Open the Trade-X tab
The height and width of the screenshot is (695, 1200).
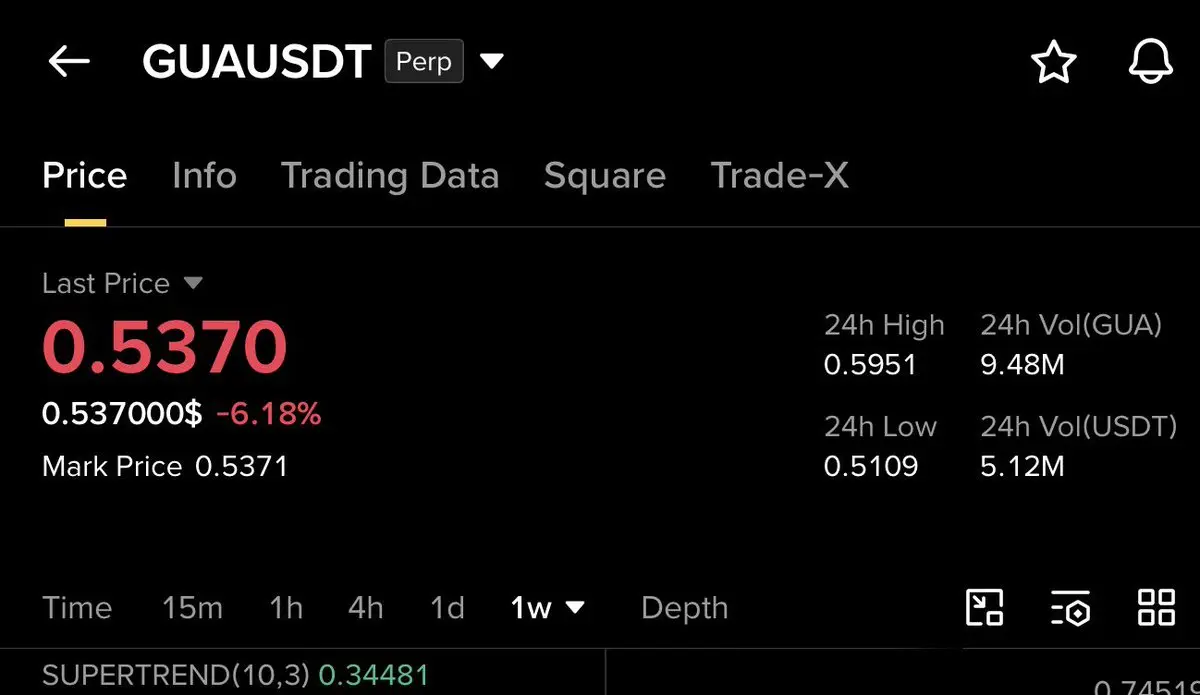[779, 176]
